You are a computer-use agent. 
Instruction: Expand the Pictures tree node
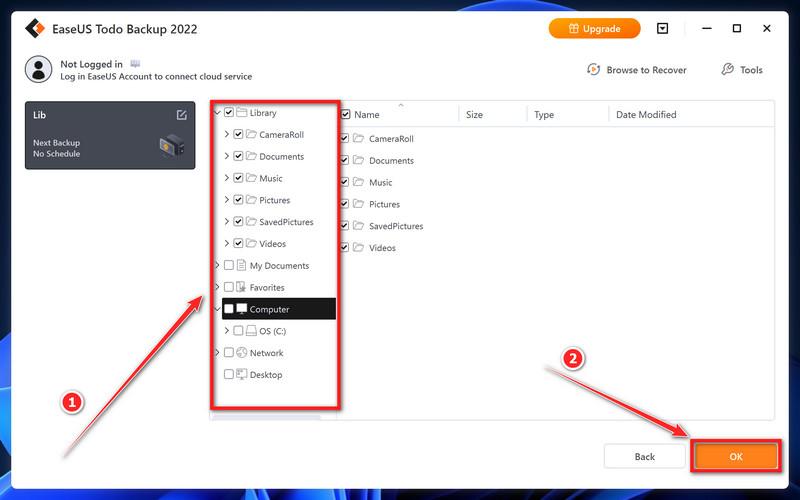[x=227, y=200]
